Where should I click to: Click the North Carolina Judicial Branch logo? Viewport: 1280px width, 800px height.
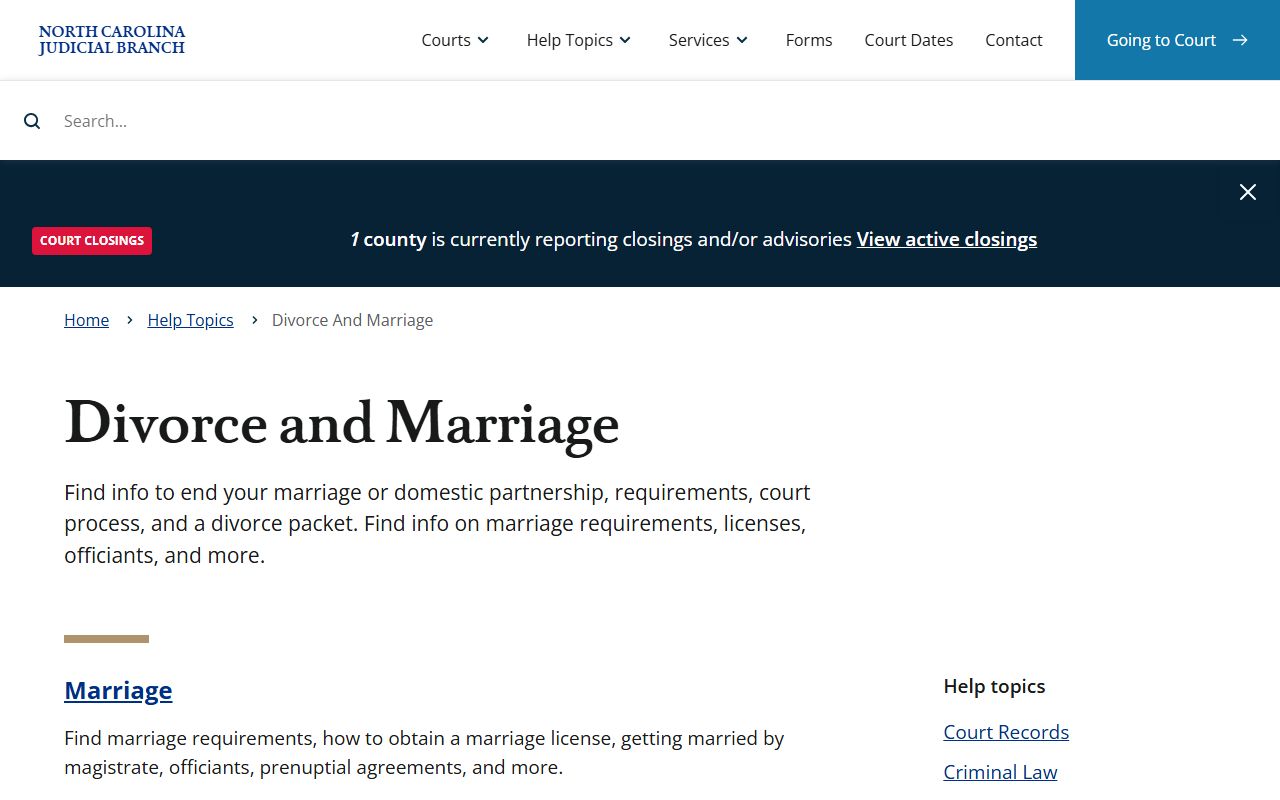pos(112,40)
